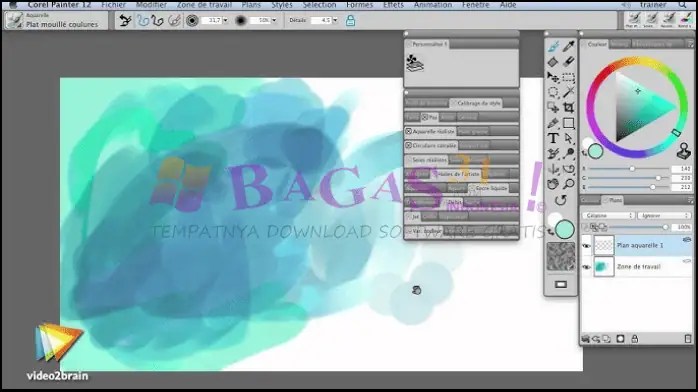Image resolution: width=698 pixels, height=392 pixels.
Task: Click the freehand stroke icon in property bar
Action: 142,20
